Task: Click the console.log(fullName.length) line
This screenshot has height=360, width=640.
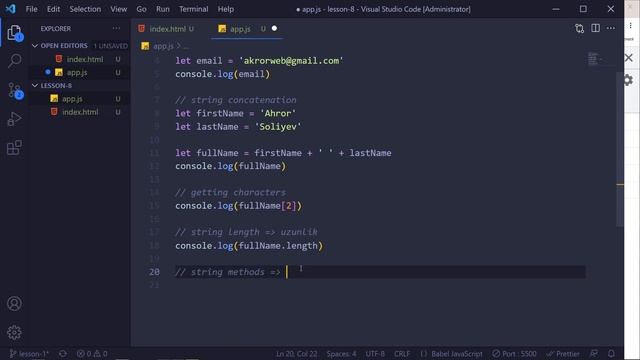Action: (x=249, y=246)
